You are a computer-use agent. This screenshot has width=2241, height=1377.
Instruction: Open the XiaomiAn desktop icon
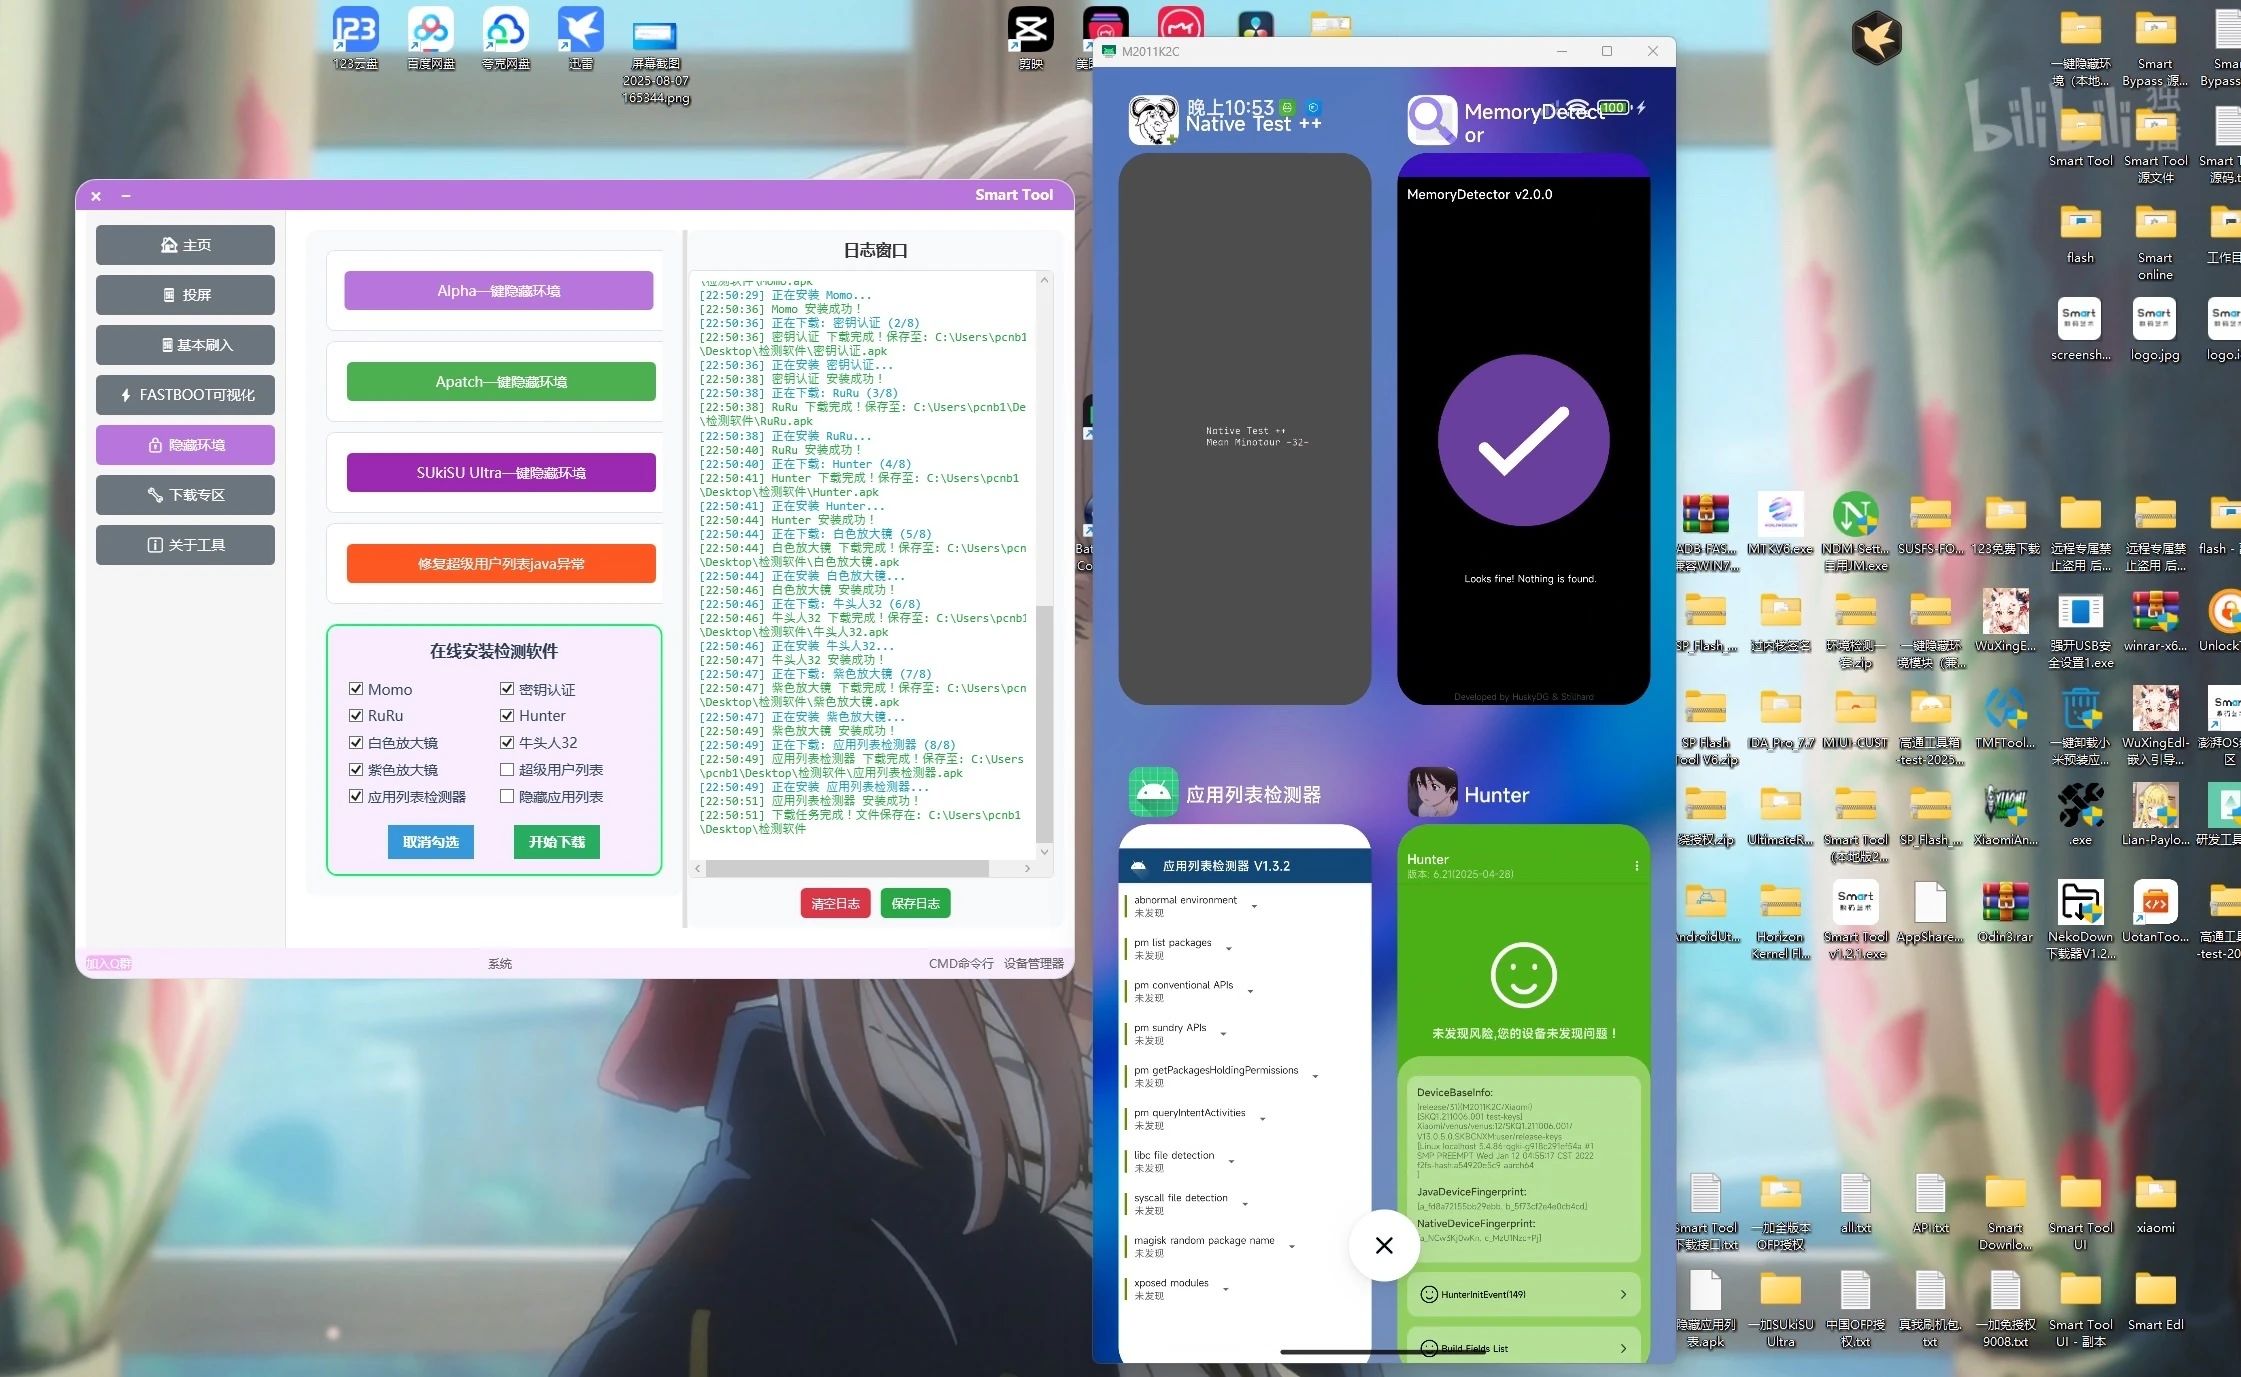click(x=2005, y=814)
